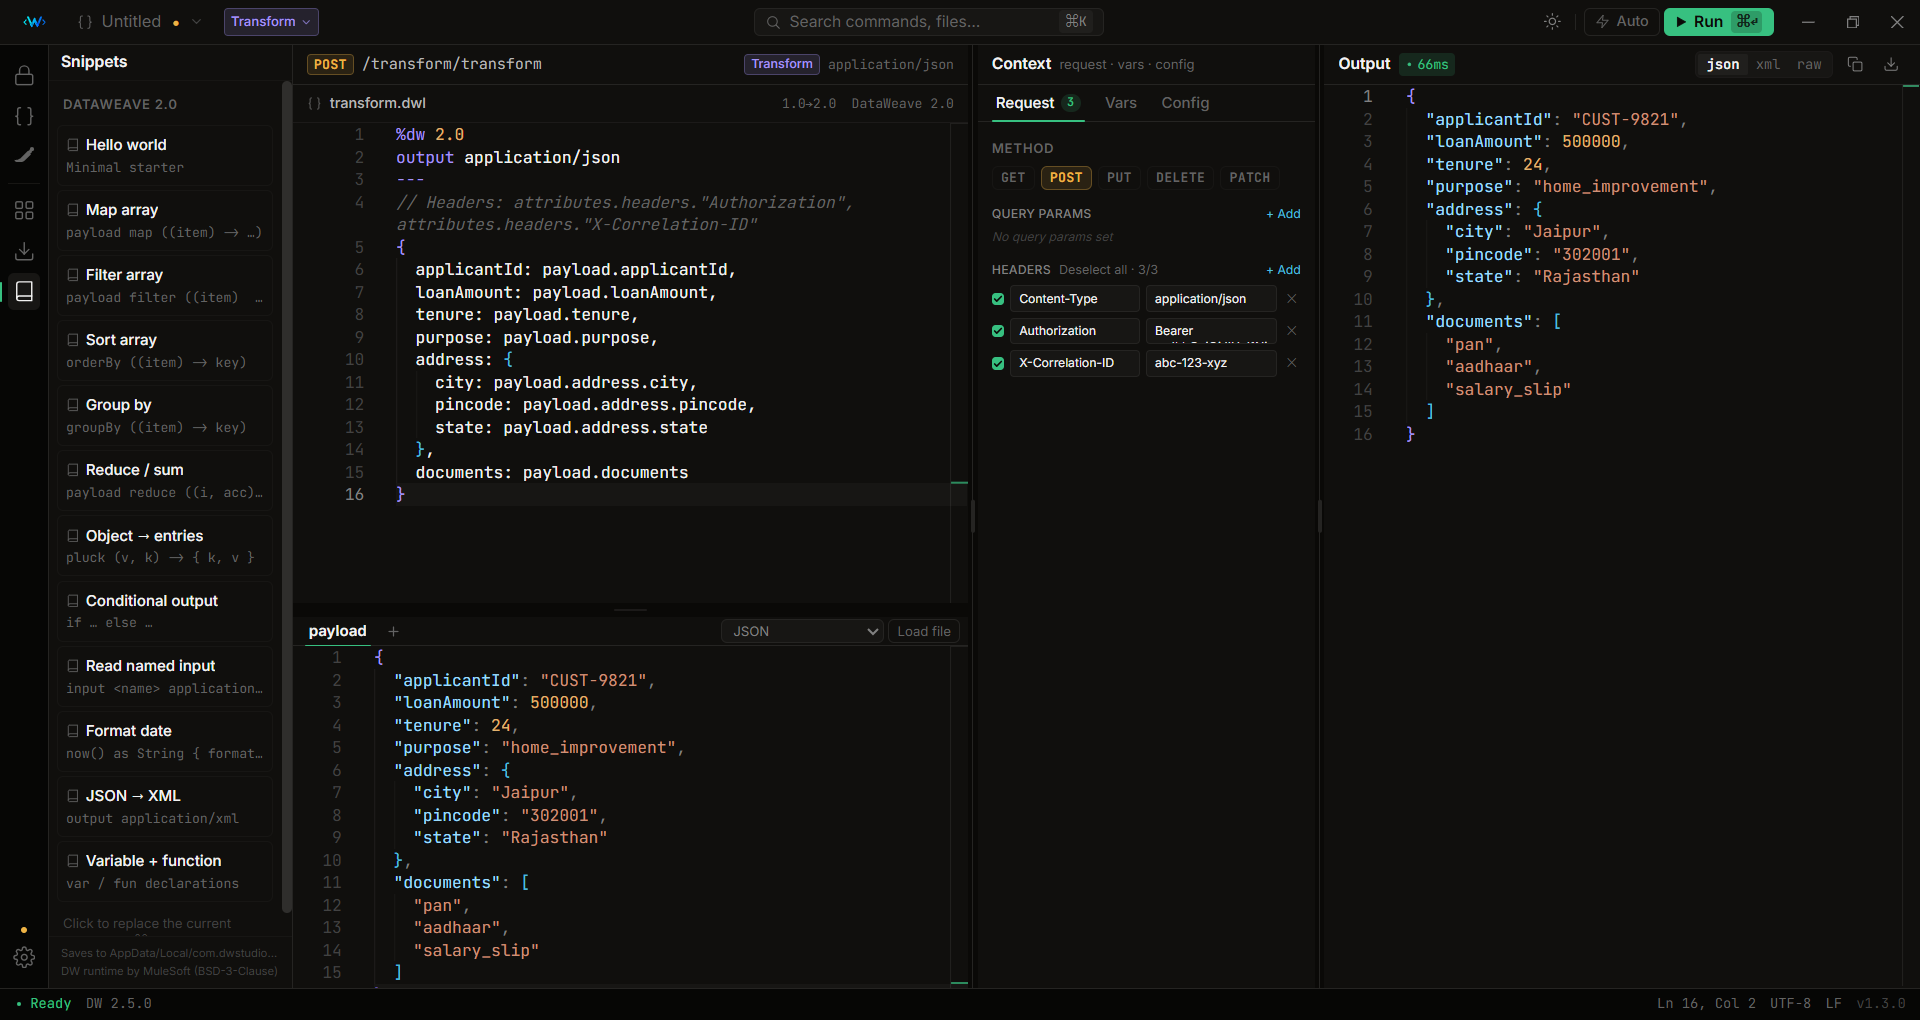Click Load file button
This screenshot has height=1020, width=1920.
[924, 631]
